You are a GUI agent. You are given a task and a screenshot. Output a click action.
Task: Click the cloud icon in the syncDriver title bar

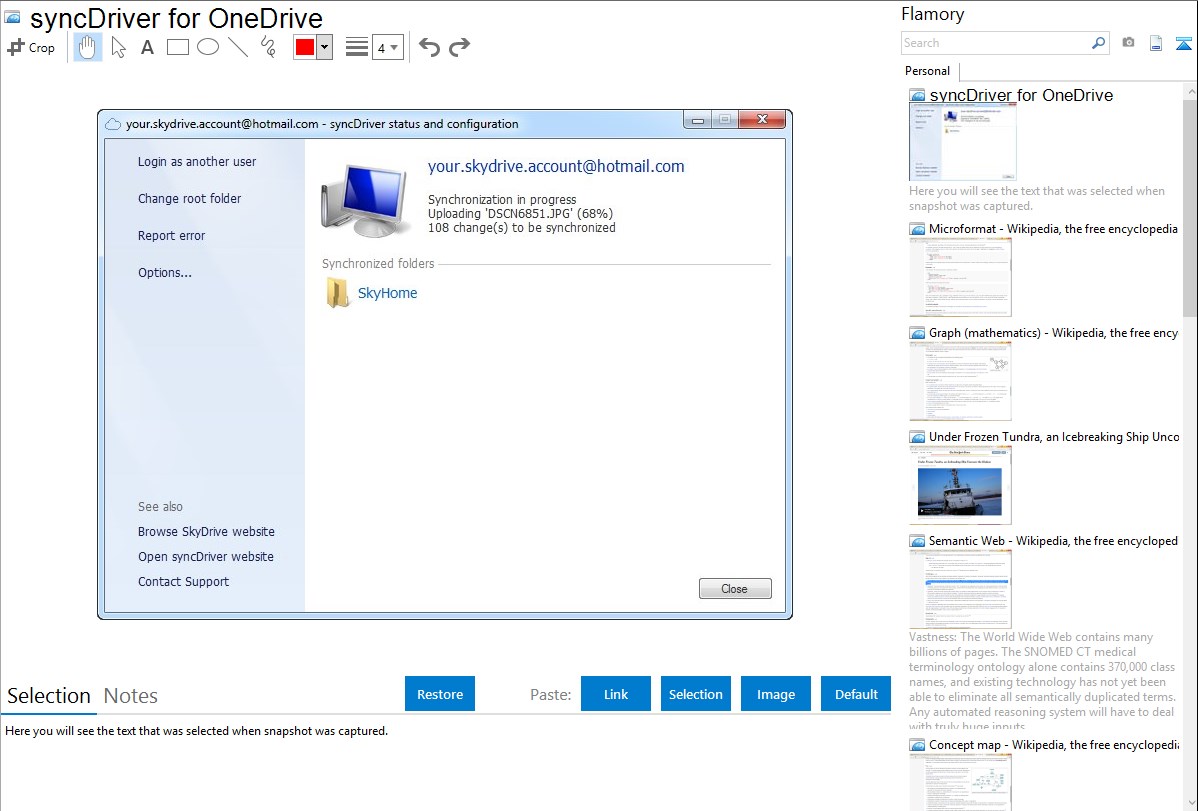point(113,124)
